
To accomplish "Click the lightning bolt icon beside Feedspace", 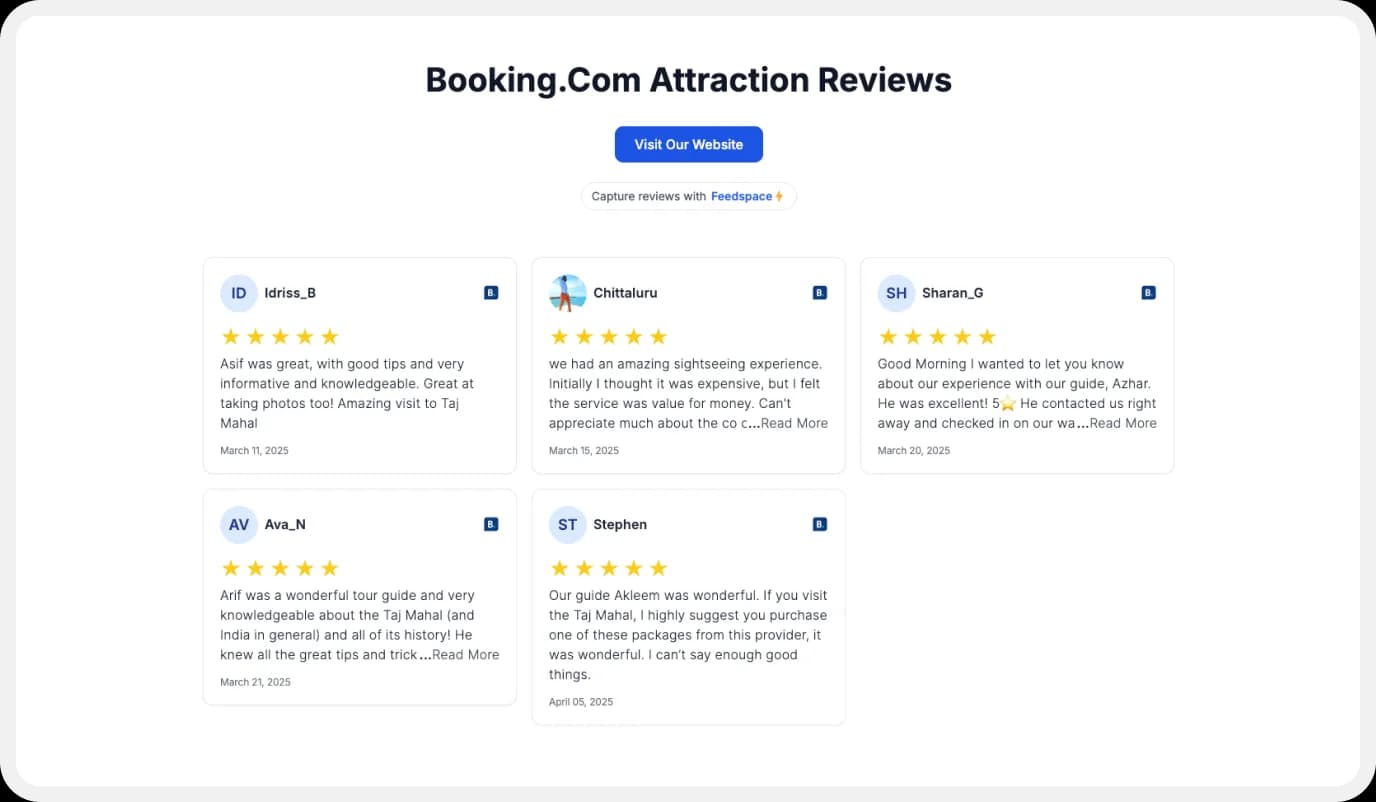I will [x=779, y=195].
